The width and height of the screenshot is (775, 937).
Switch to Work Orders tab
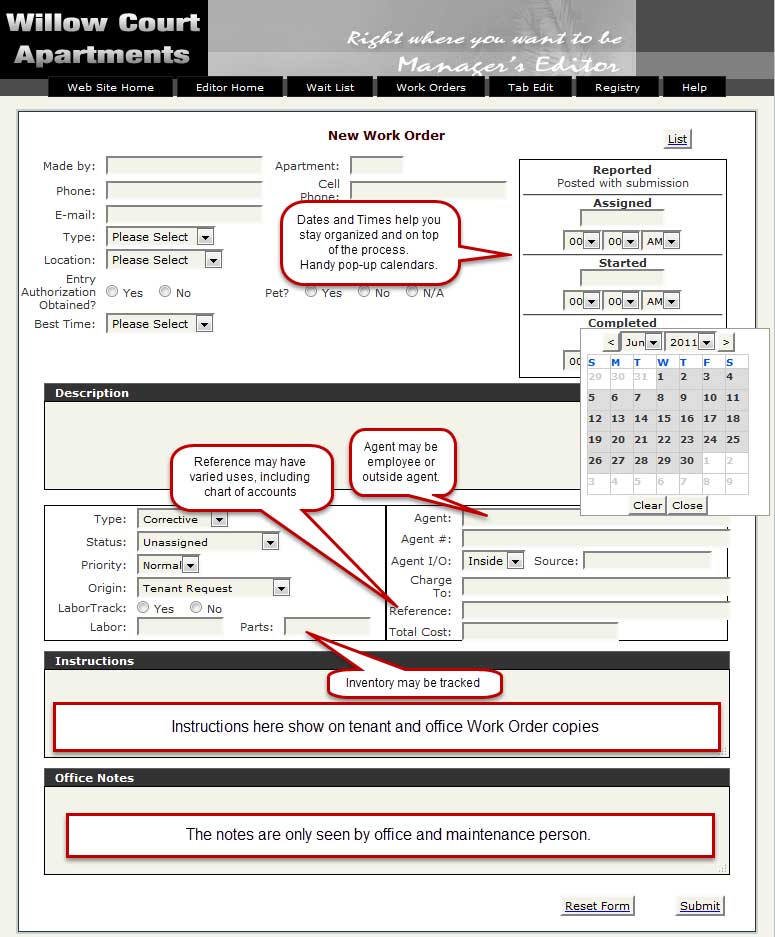[x=431, y=87]
